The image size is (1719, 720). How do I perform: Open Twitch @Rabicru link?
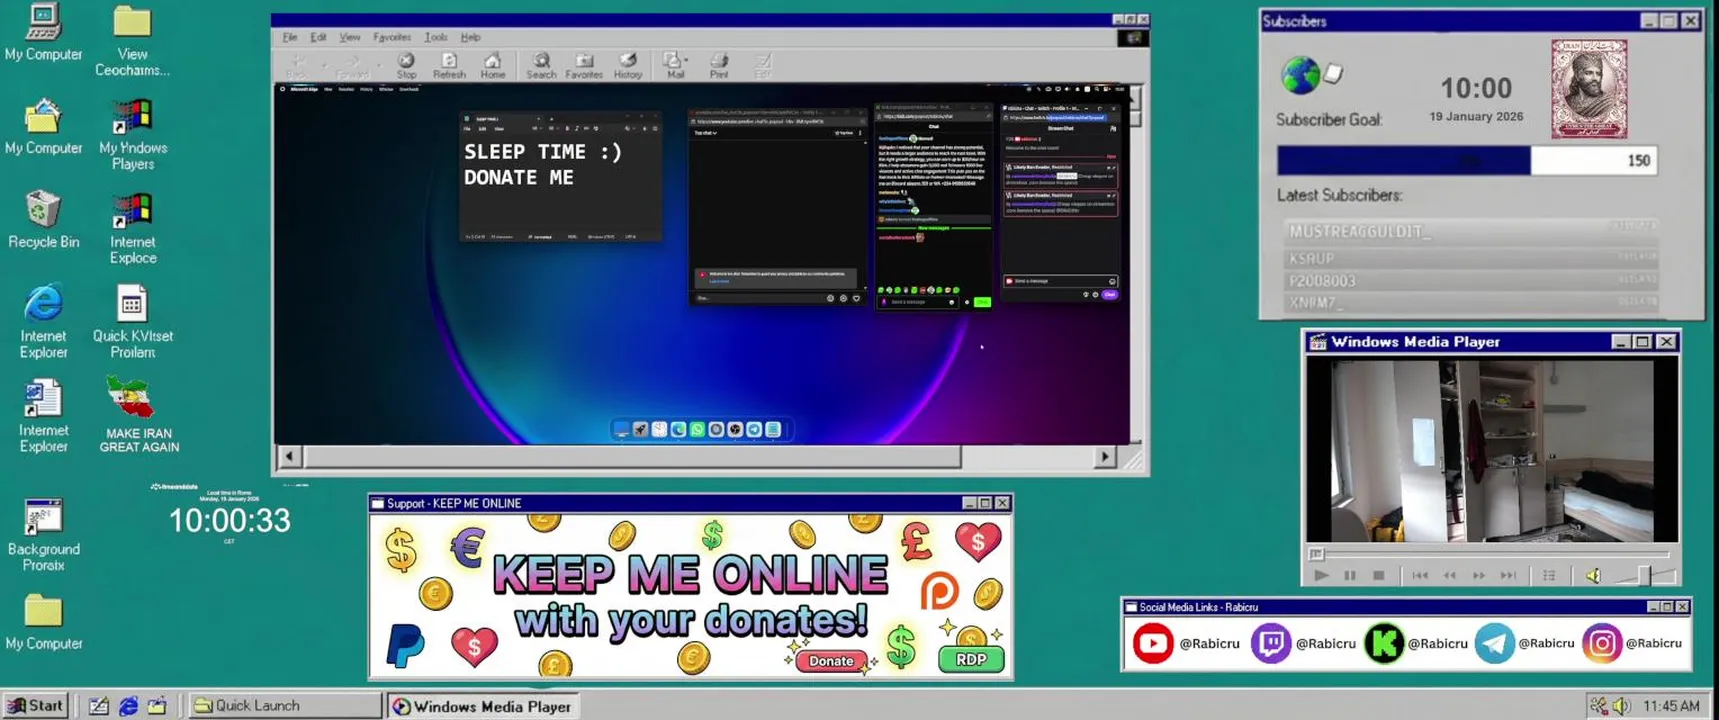[x=1303, y=643]
